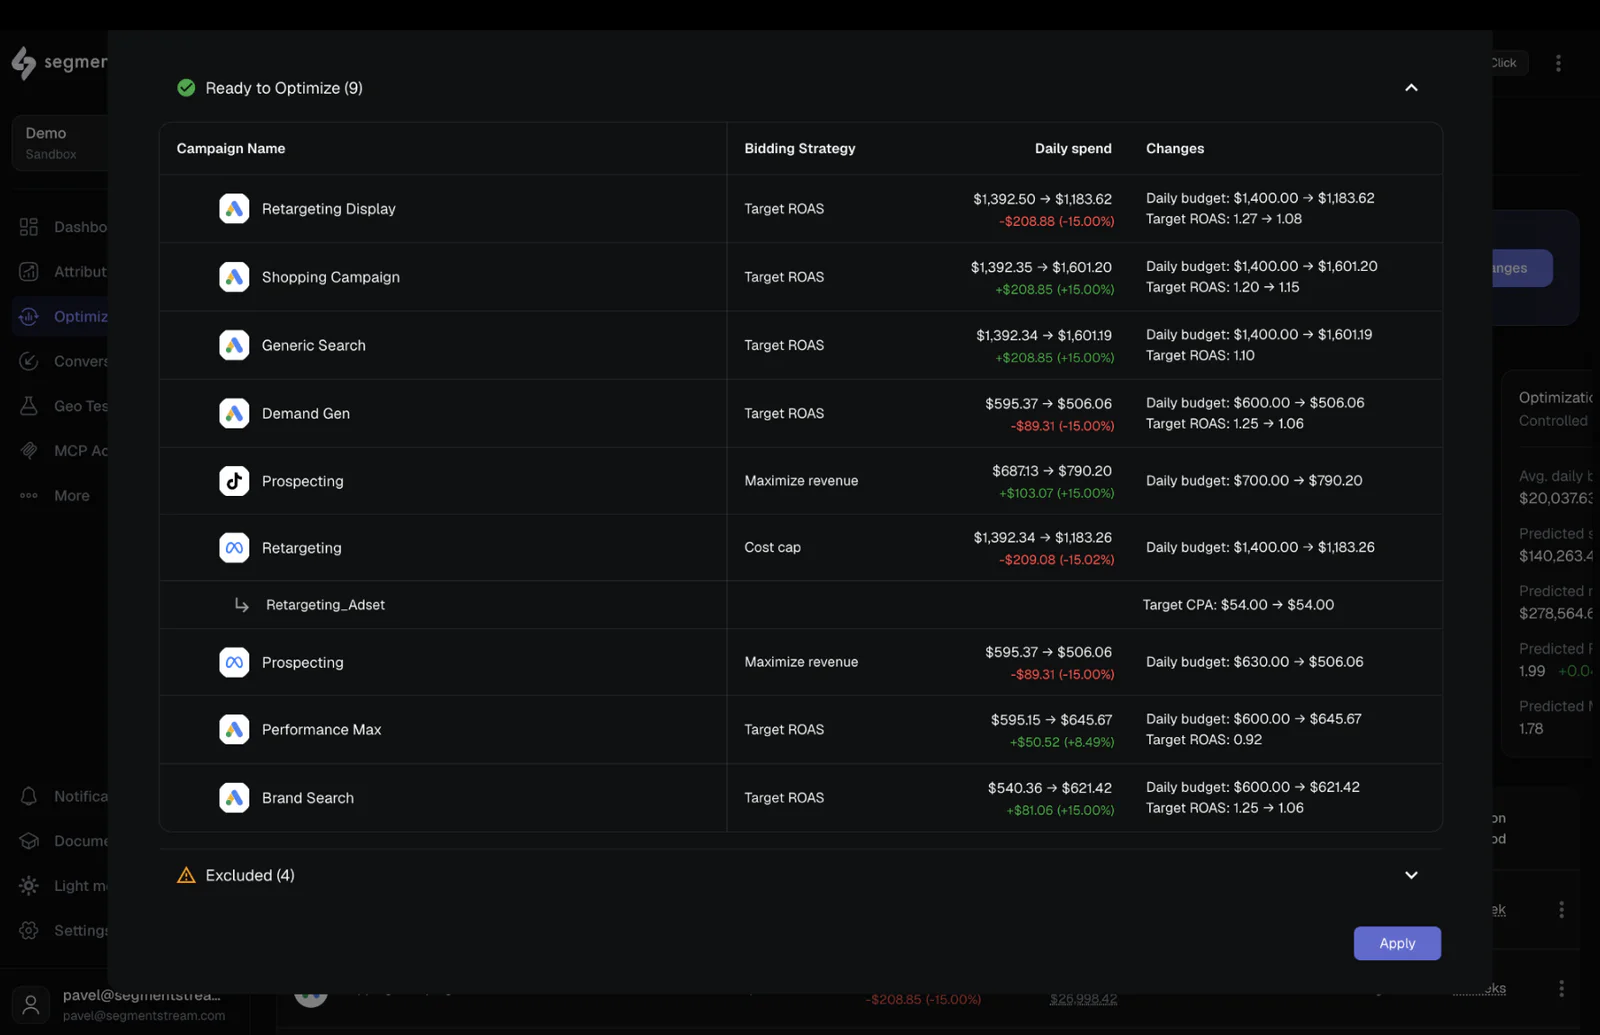Click the Daily spend column header
The width and height of the screenshot is (1600, 1035).
[x=1073, y=149]
